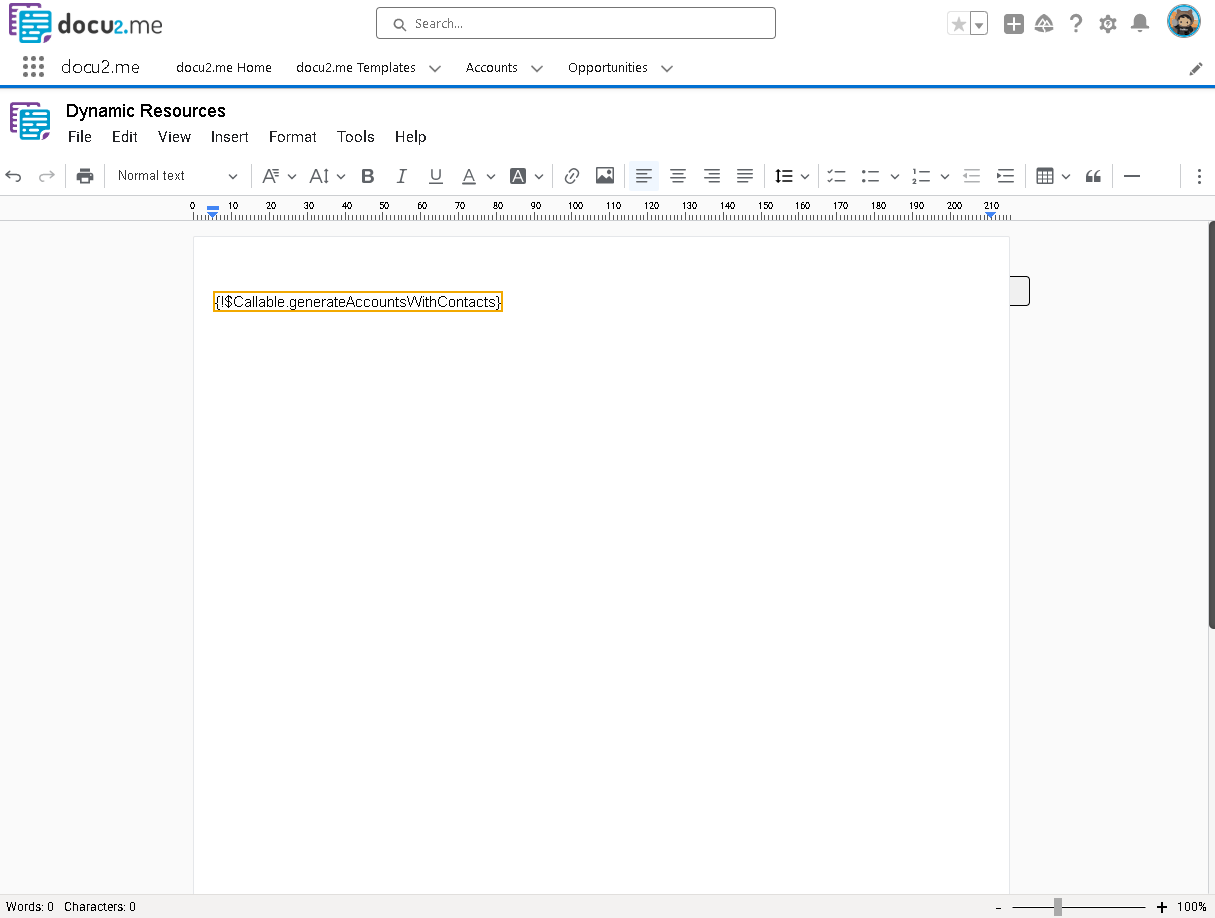Insert a horizontal line
Screen dimensions: 1215x918
click(1132, 176)
